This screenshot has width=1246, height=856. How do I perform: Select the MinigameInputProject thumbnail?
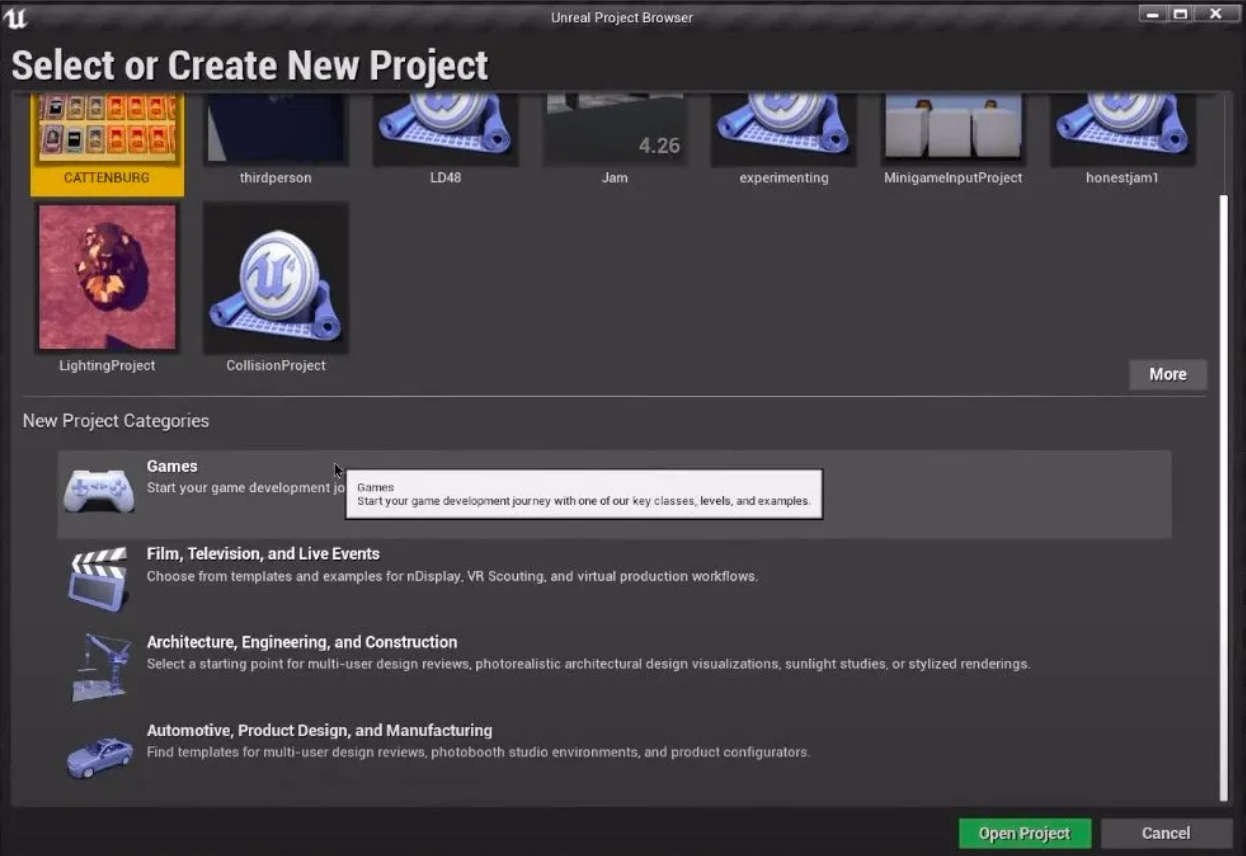[953, 130]
